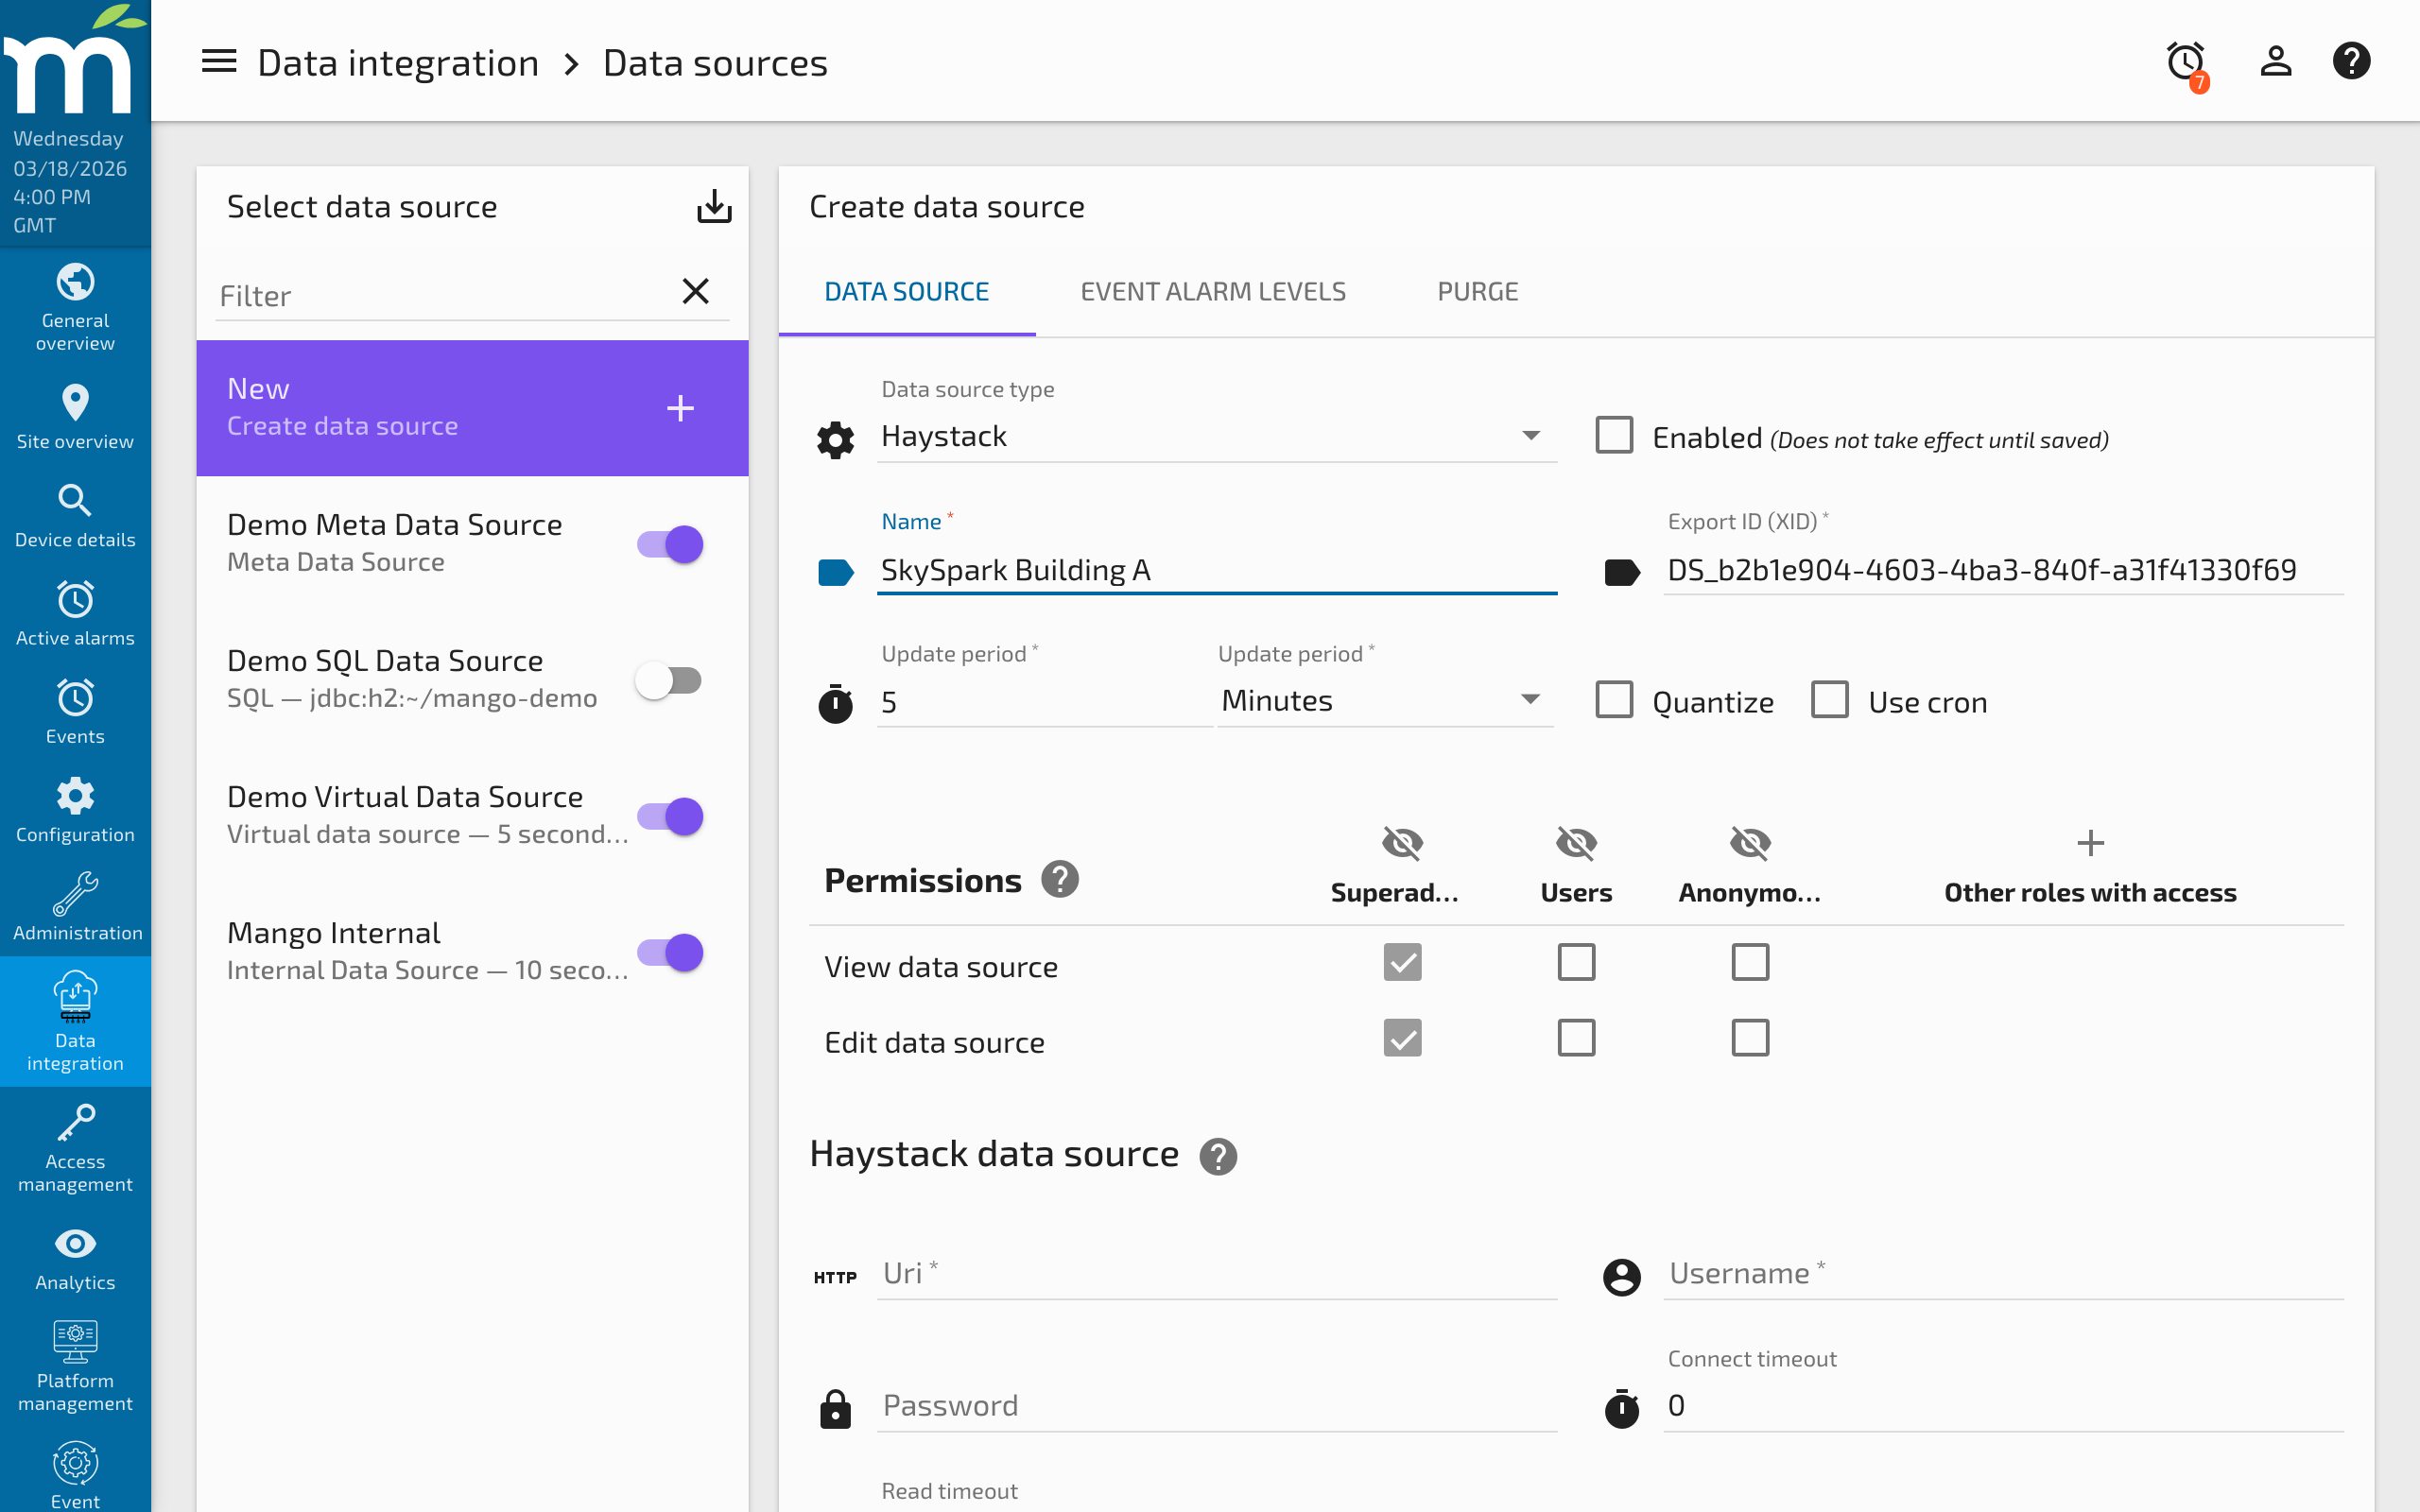The width and height of the screenshot is (2420, 1512).
Task: Switch to the EVENT ALARM LEVELS tab
Action: [1213, 291]
